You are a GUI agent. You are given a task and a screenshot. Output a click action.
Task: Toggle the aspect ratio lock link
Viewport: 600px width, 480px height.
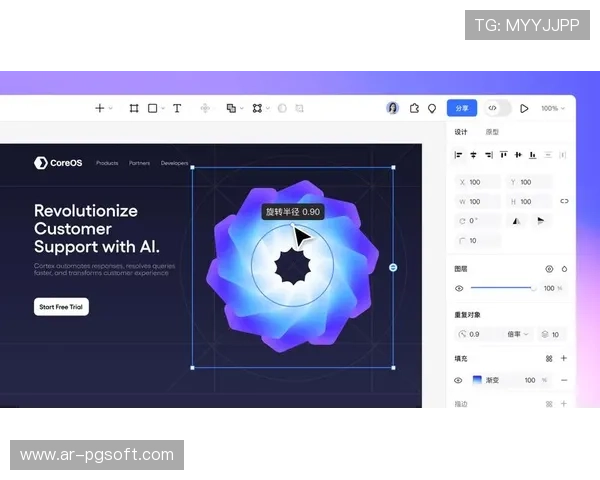[564, 201]
